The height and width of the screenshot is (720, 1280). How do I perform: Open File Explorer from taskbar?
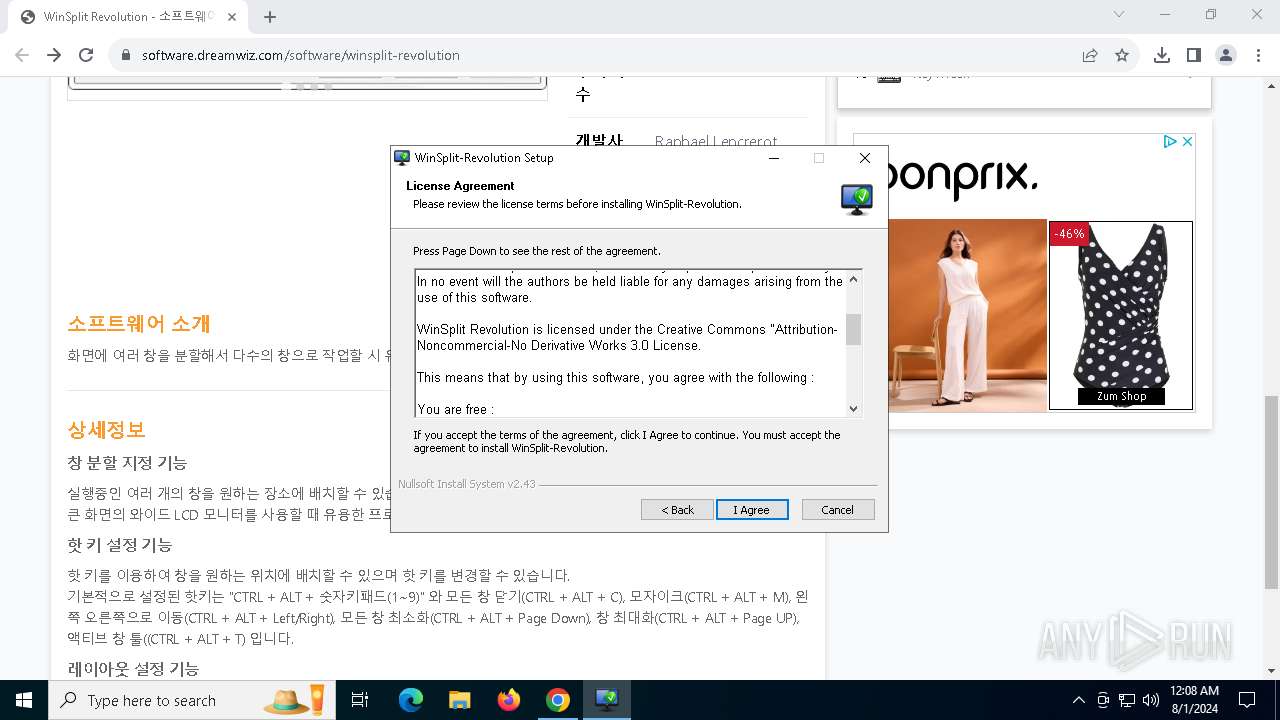click(460, 700)
